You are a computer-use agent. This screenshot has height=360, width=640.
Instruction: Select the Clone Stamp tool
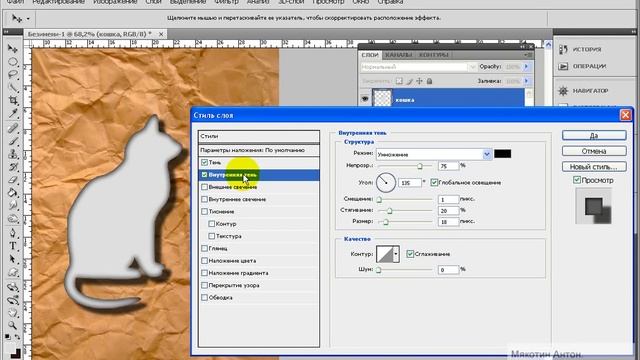13,154
